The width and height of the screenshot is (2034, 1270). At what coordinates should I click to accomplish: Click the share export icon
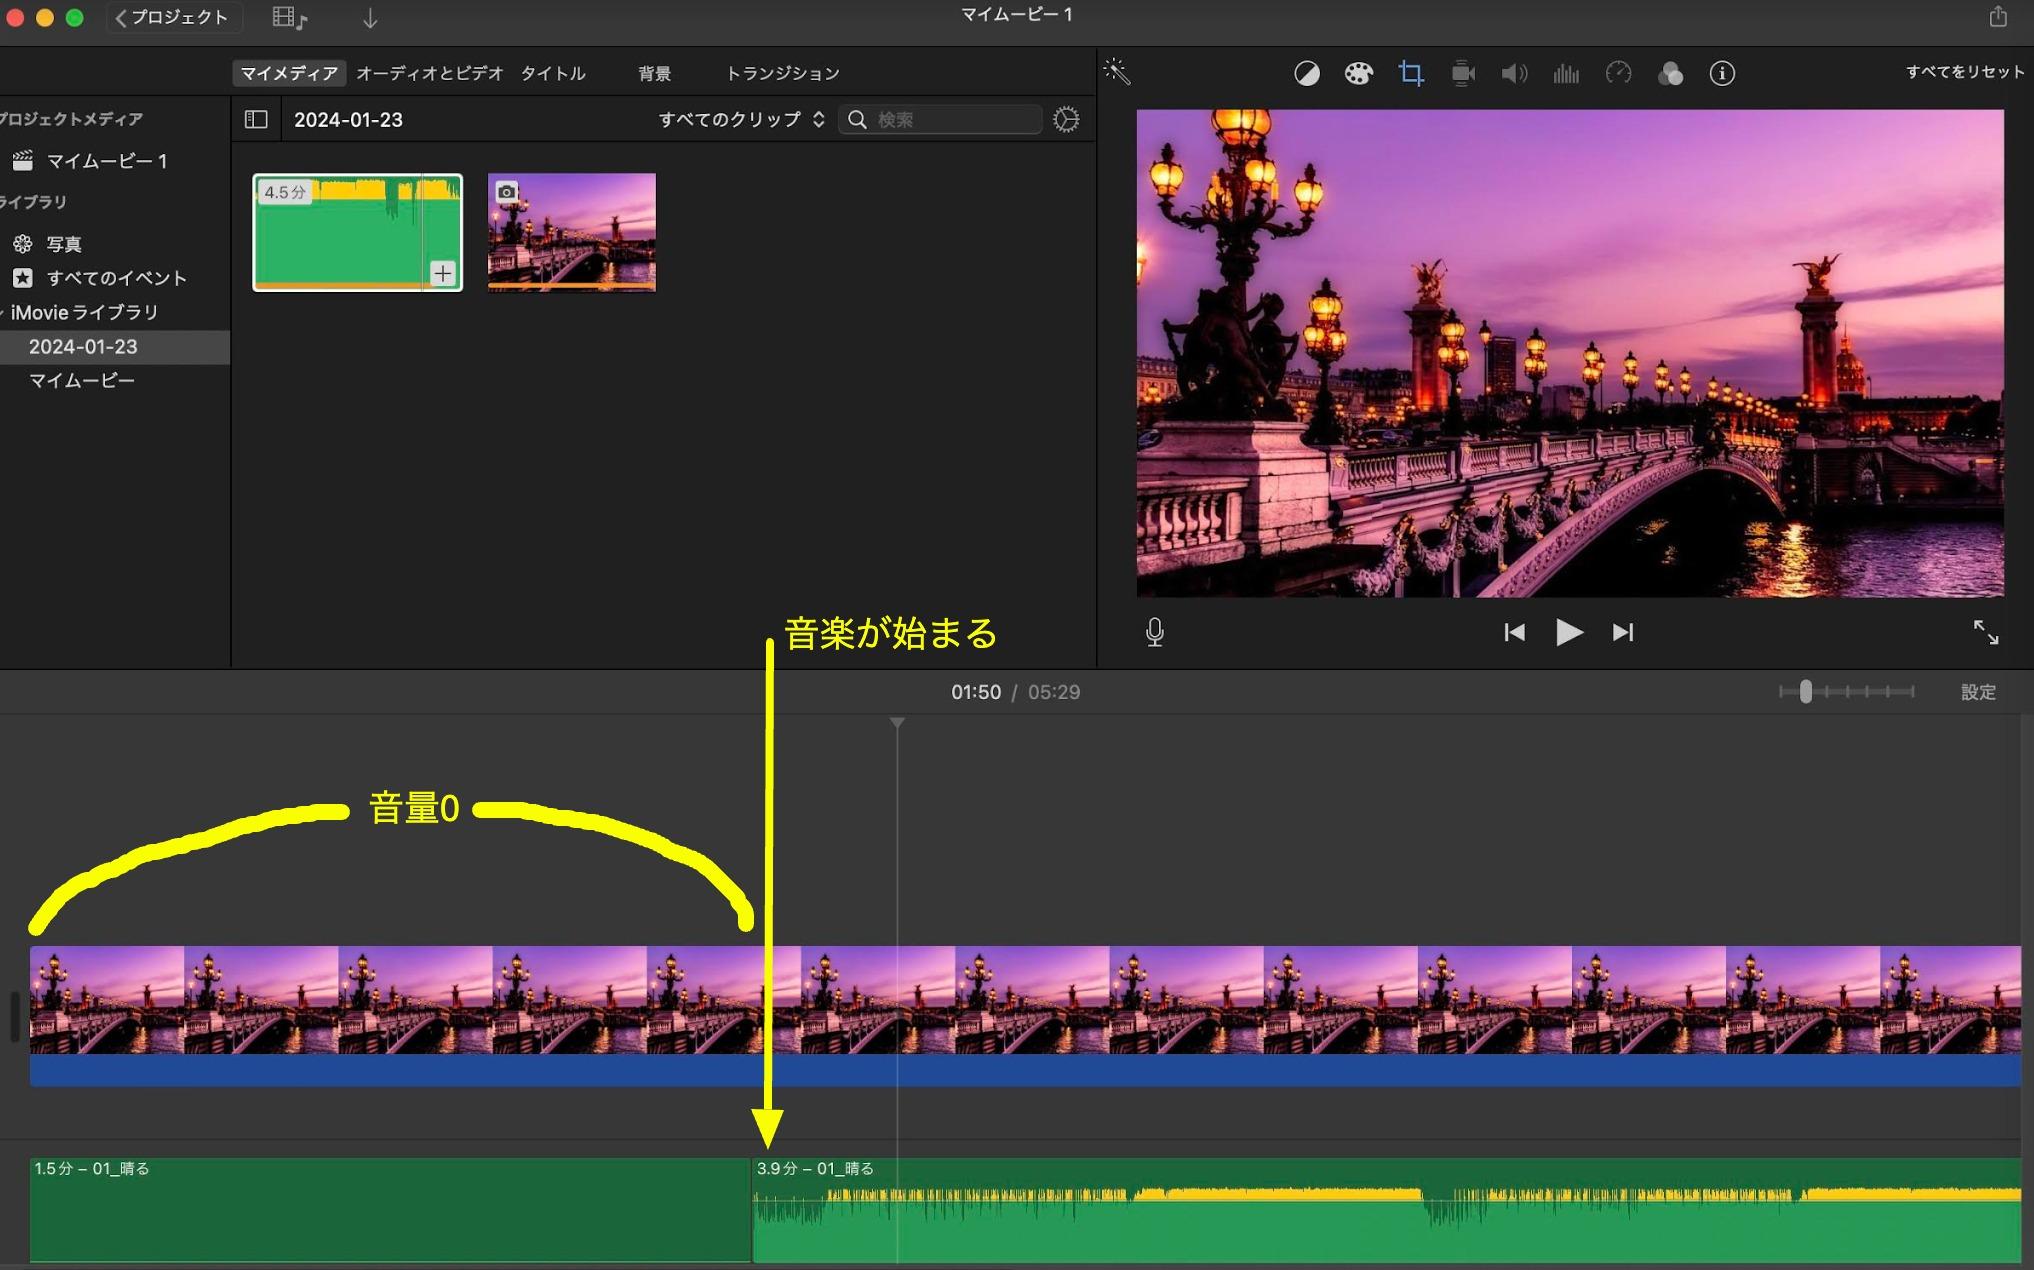(x=1998, y=17)
